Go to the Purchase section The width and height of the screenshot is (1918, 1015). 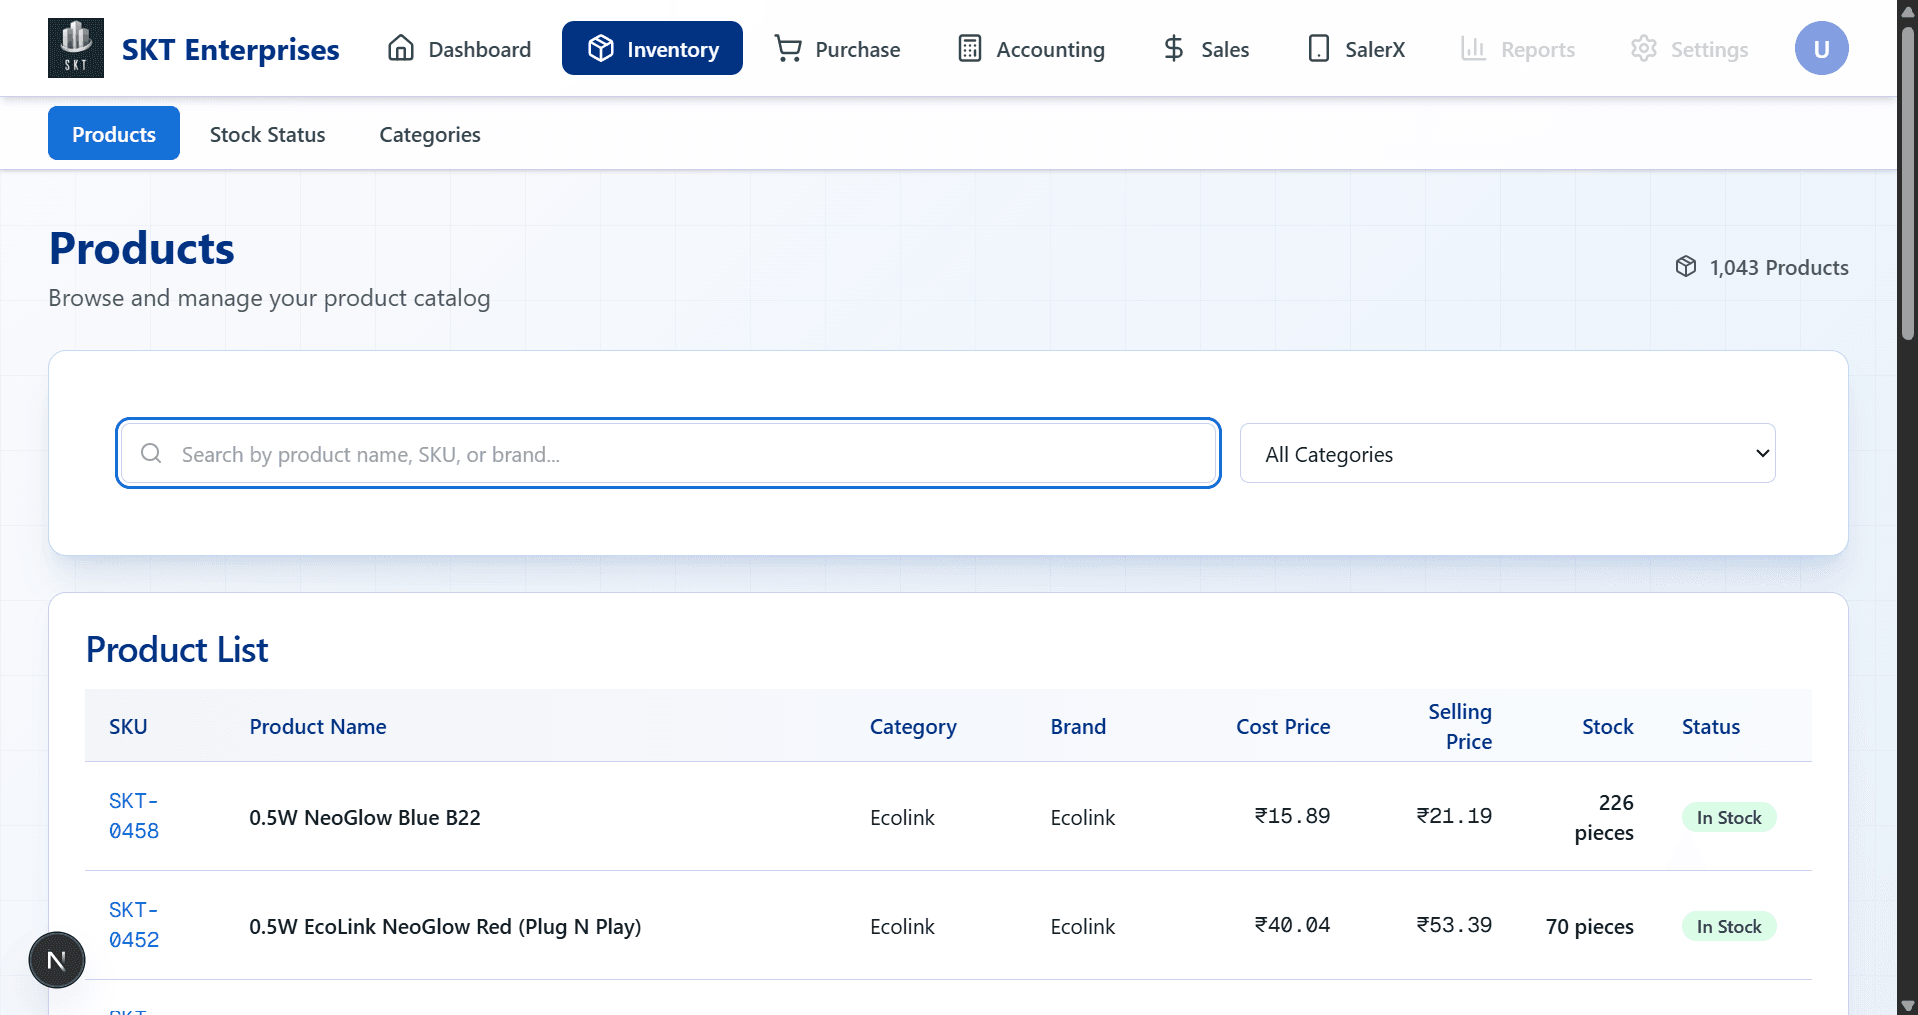coord(837,48)
